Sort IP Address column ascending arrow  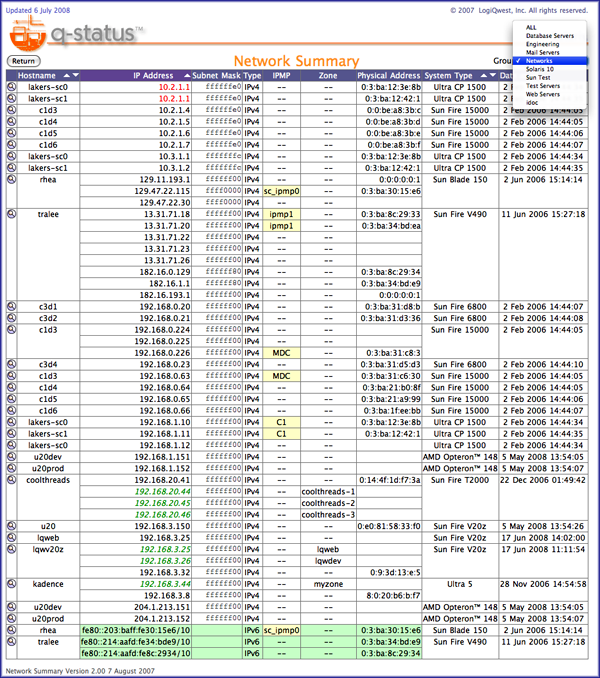[187, 75]
